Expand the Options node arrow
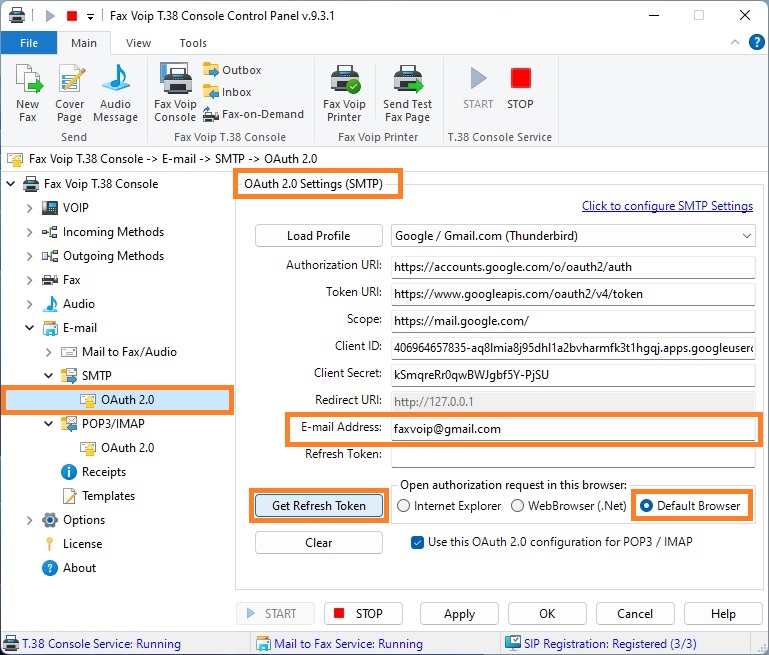The height and width of the screenshot is (655, 769). pyautogui.click(x=29, y=520)
